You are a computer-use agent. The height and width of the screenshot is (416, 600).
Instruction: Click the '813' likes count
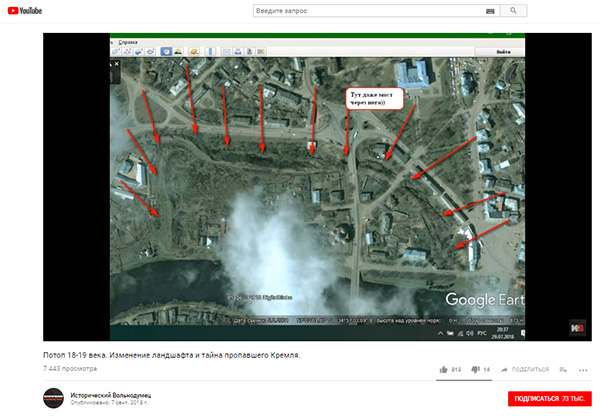(x=456, y=370)
